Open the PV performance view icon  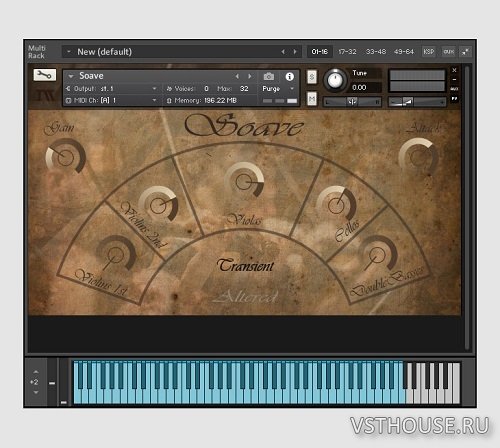454,99
